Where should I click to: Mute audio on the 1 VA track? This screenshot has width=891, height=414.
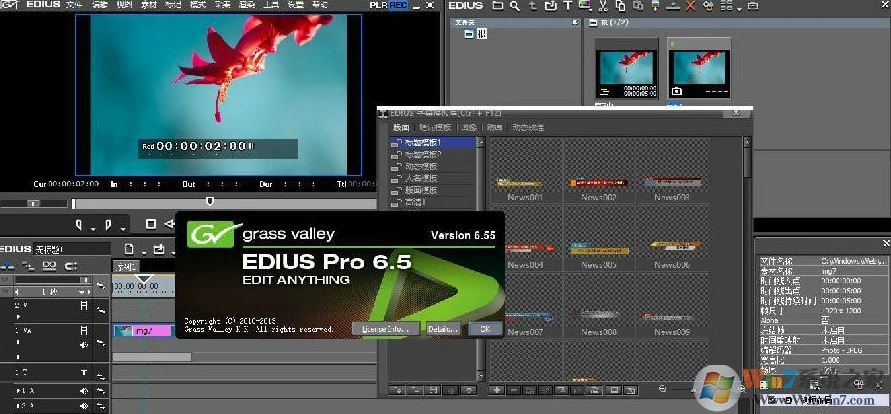tap(84, 344)
